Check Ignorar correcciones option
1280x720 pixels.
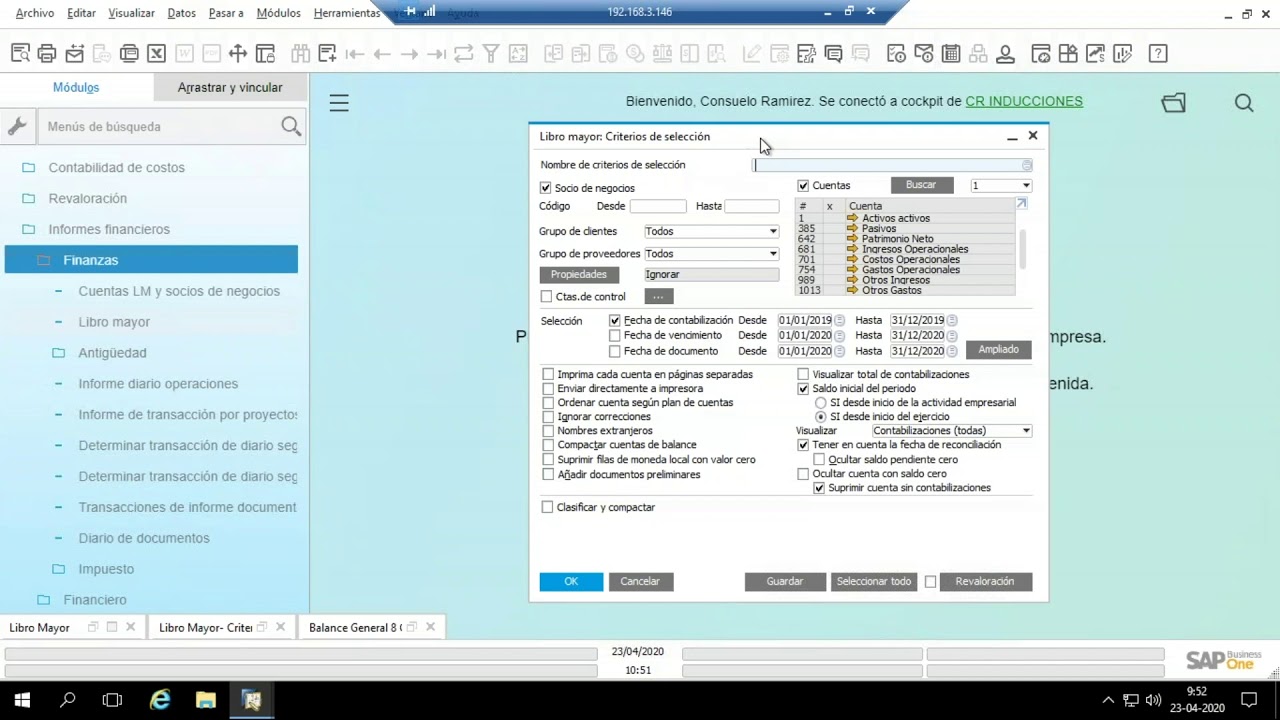pos(548,417)
